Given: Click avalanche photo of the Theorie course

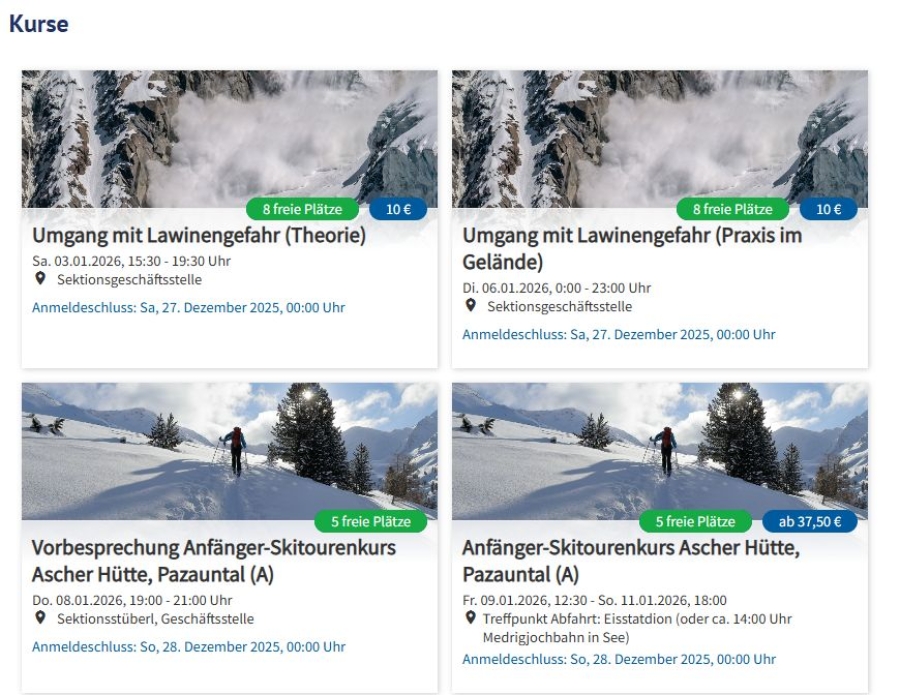Looking at the screenshot, I should pos(230,139).
